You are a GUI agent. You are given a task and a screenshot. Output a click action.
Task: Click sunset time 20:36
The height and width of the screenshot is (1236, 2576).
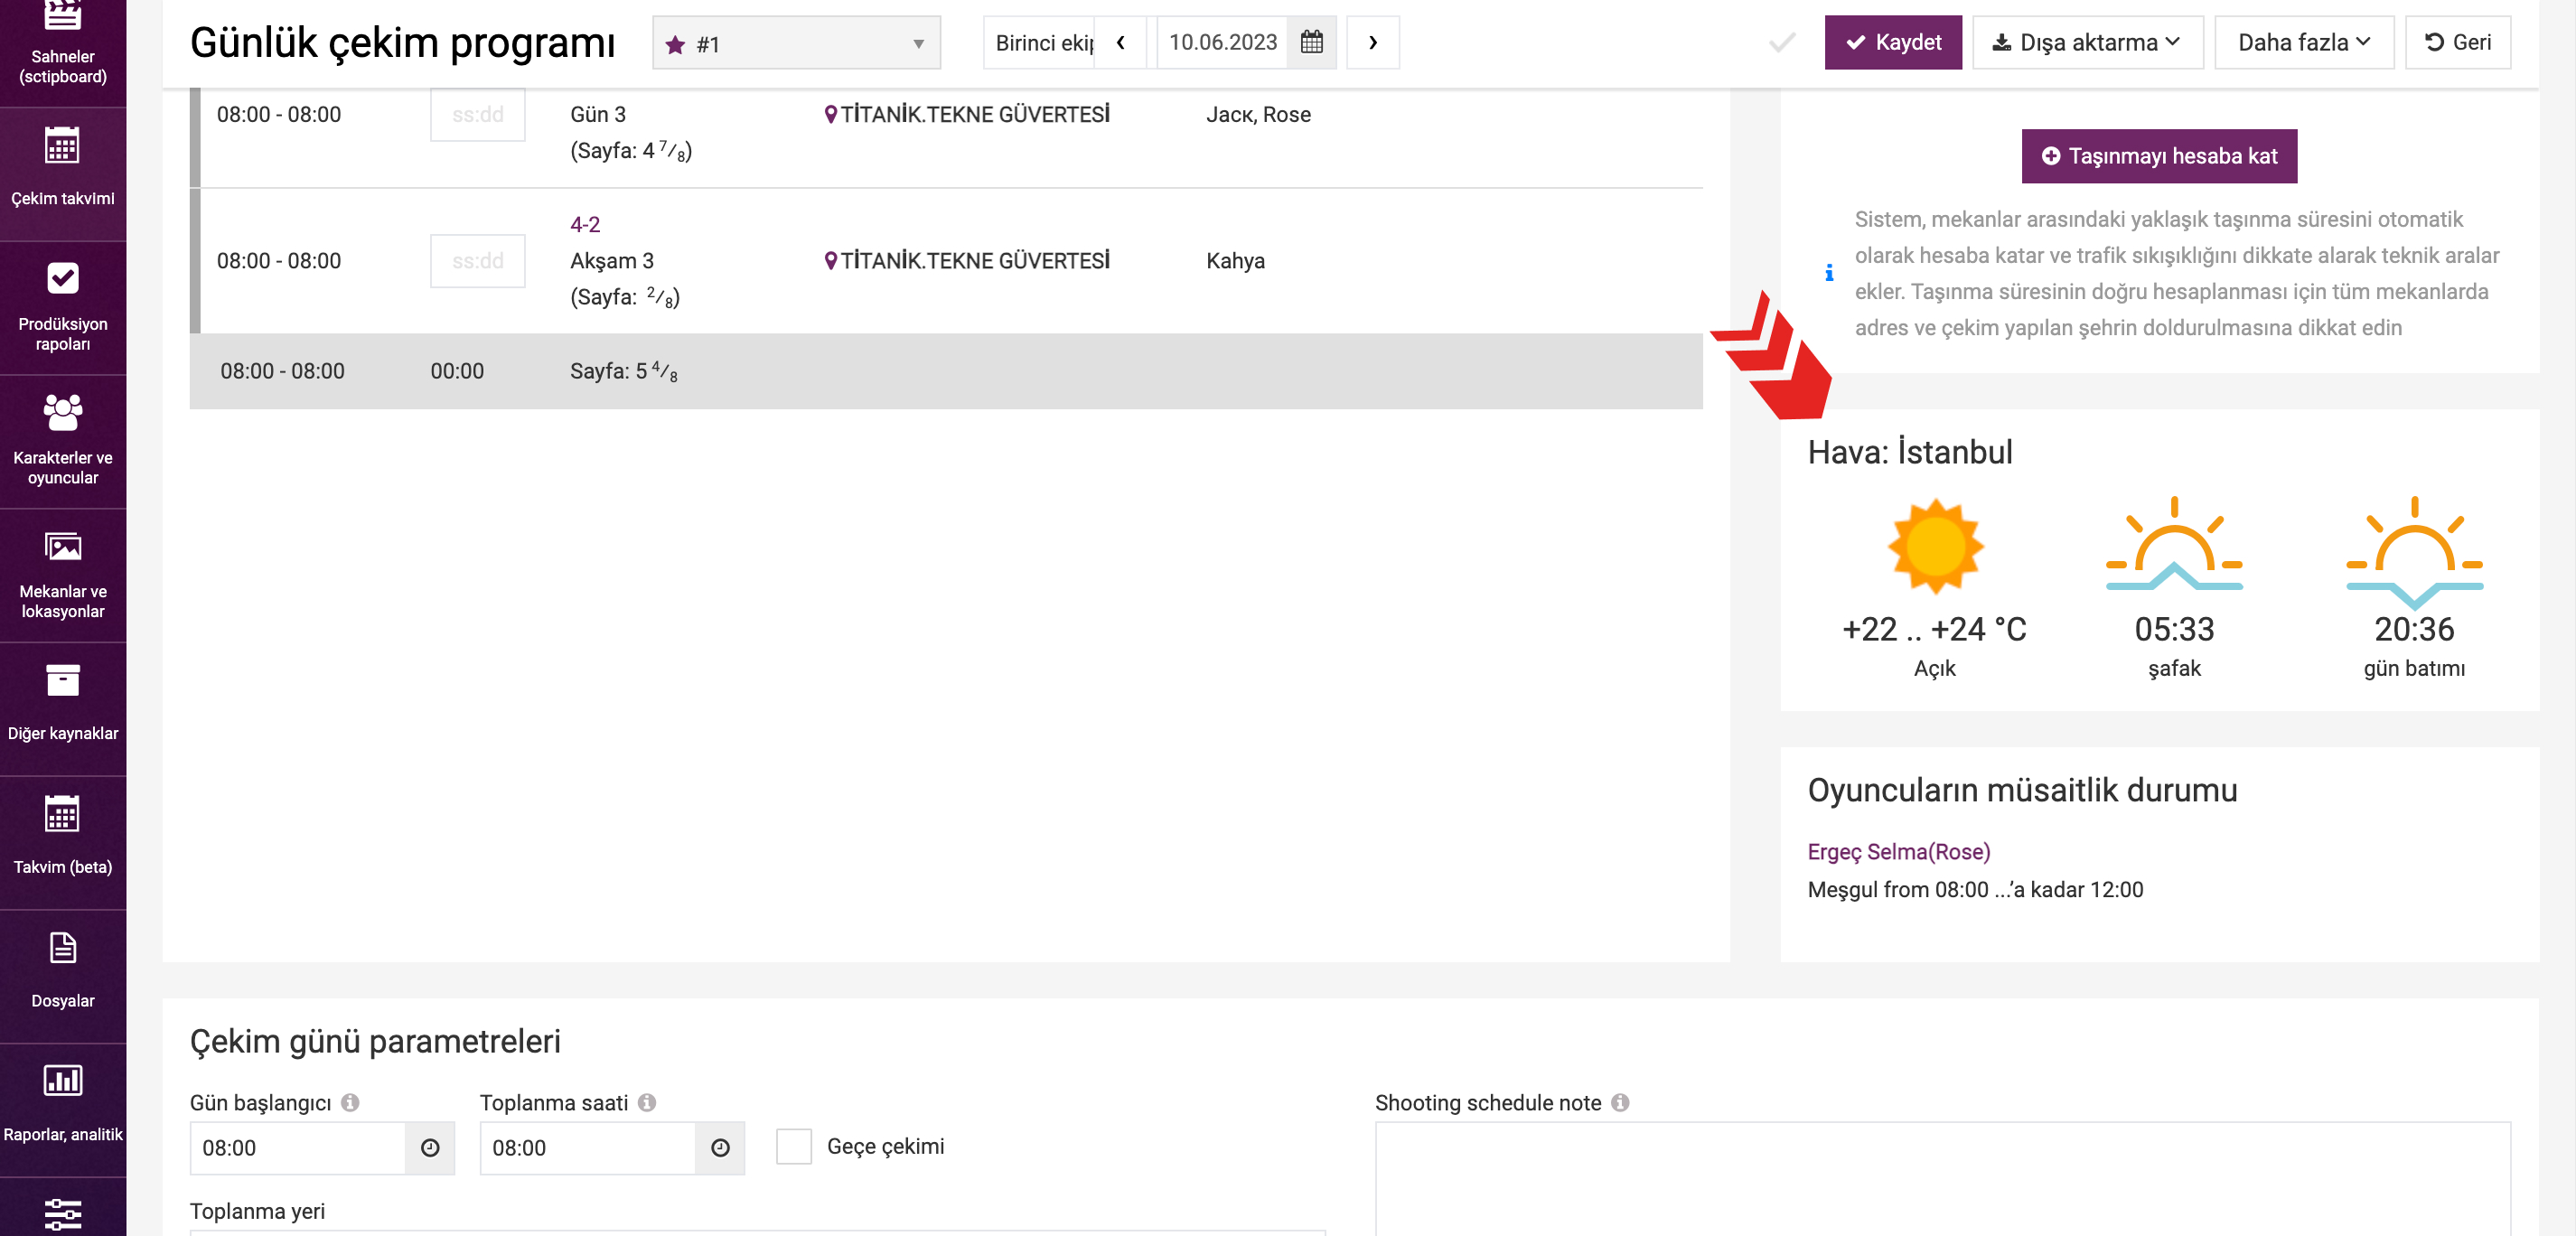click(x=2414, y=629)
